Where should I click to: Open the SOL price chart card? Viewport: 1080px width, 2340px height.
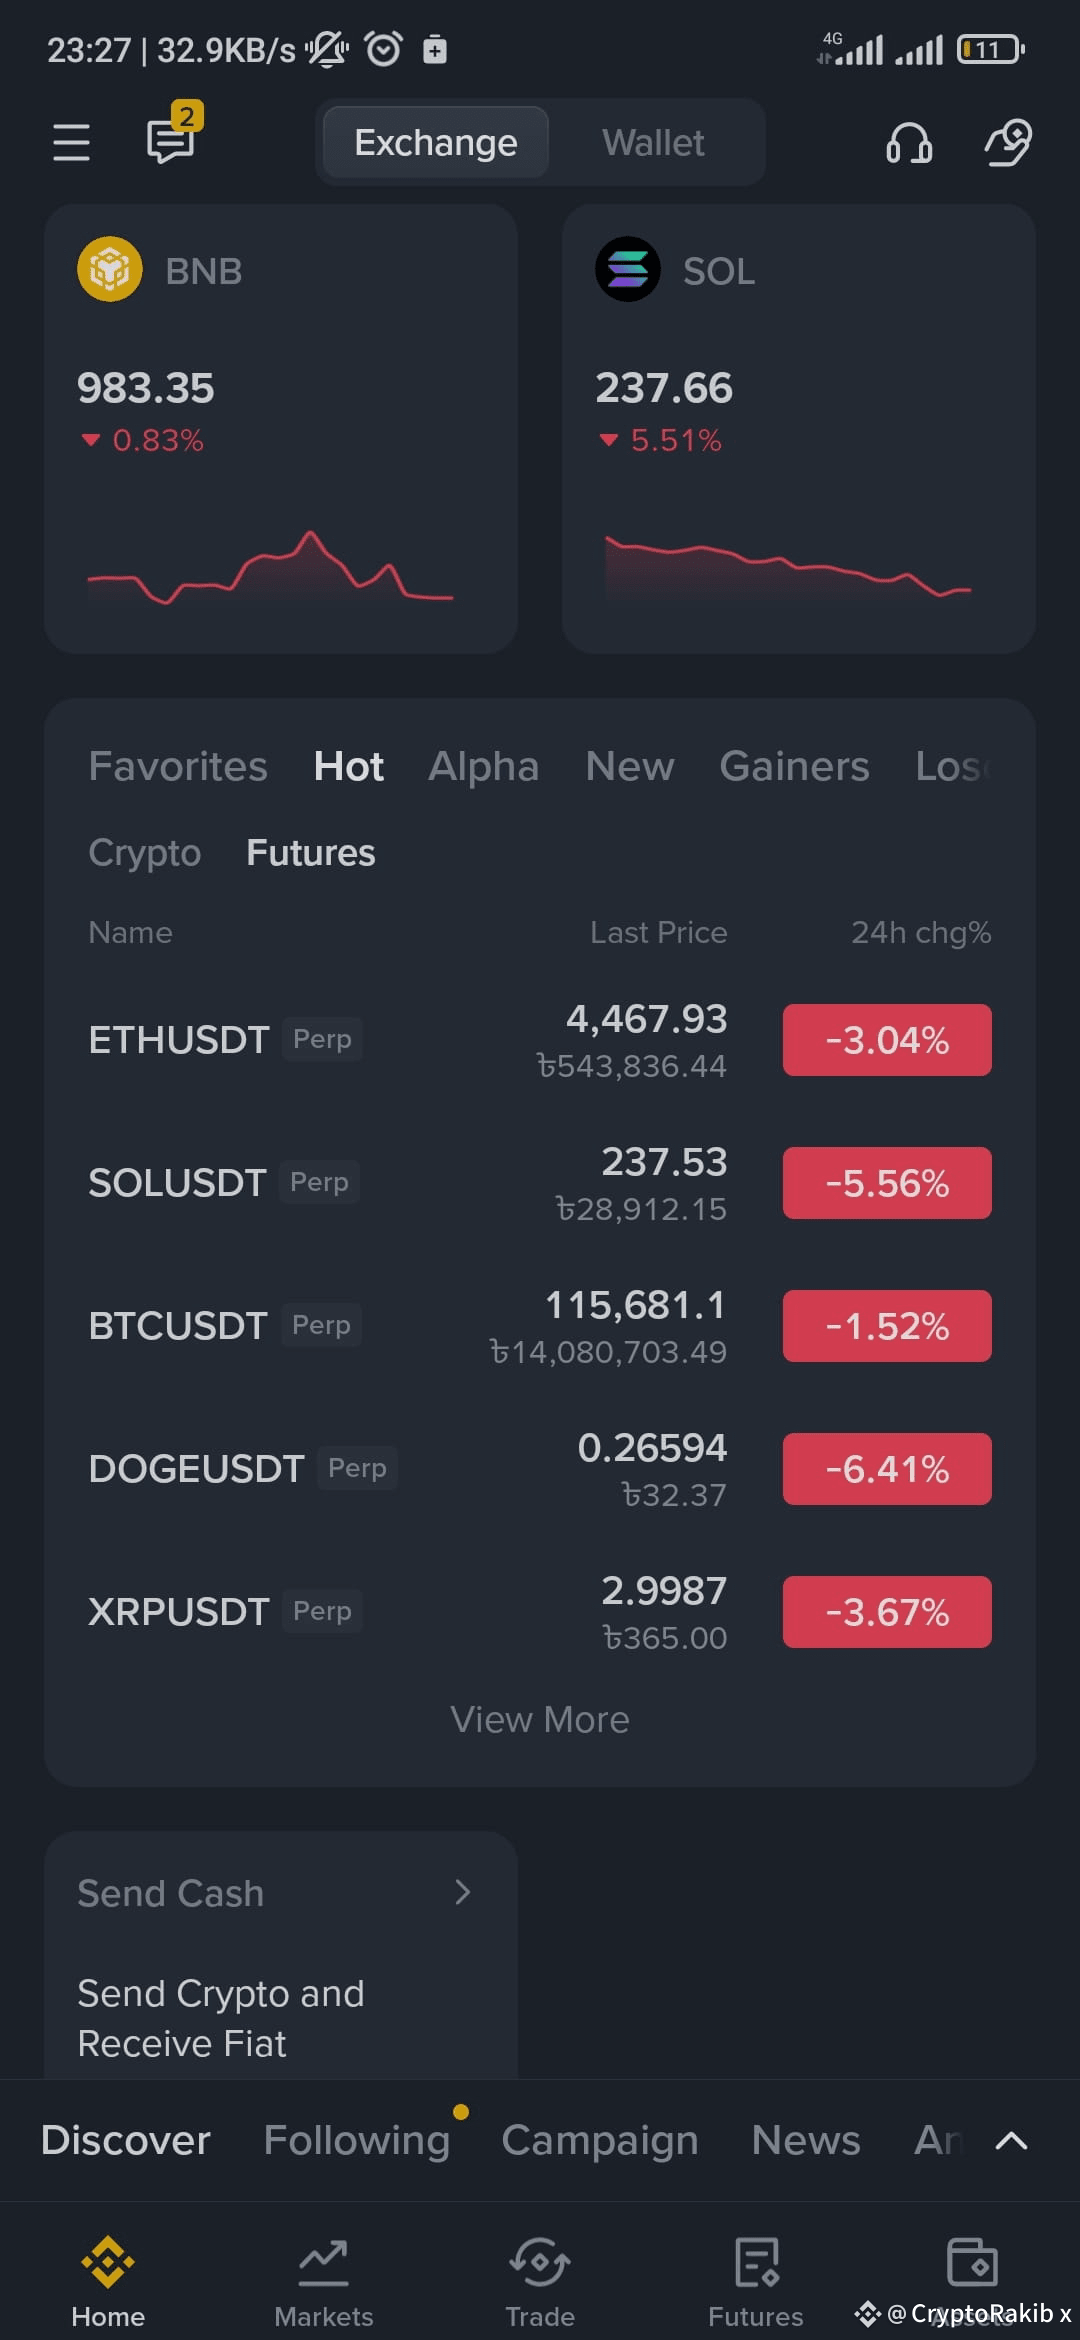click(798, 429)
